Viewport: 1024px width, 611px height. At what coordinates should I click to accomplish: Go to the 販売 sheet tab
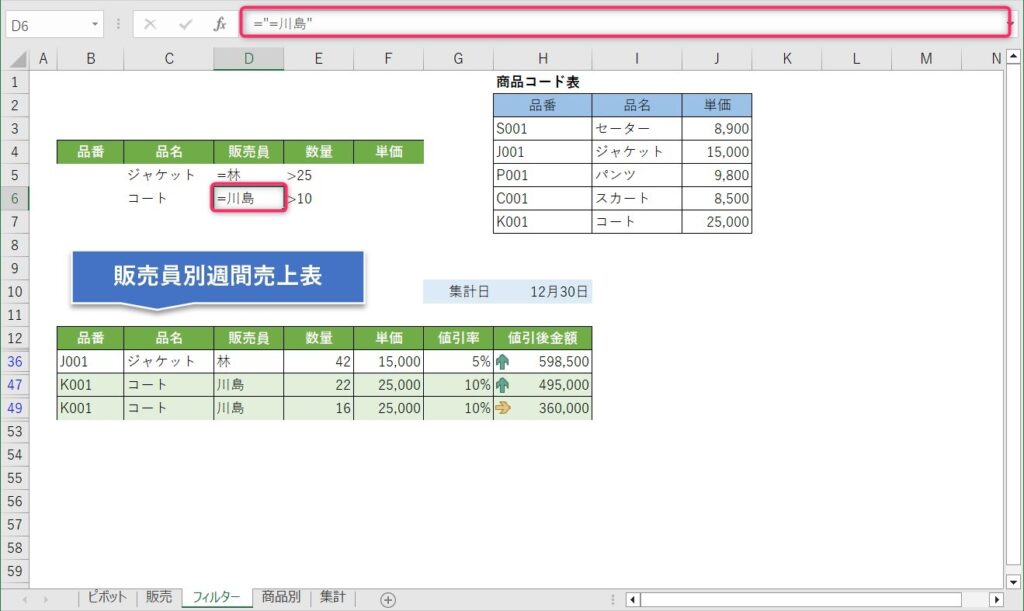coord(159,598)
